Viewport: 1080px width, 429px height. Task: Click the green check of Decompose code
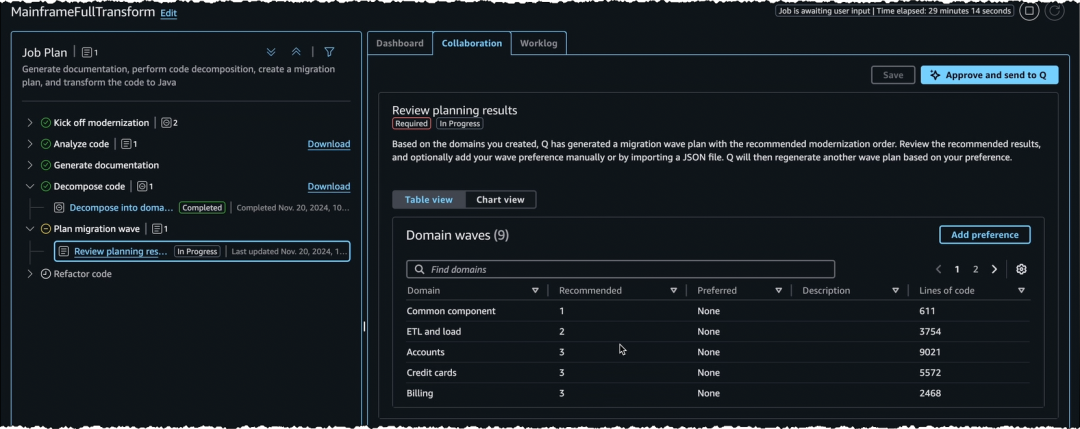[x=45, y=187]
